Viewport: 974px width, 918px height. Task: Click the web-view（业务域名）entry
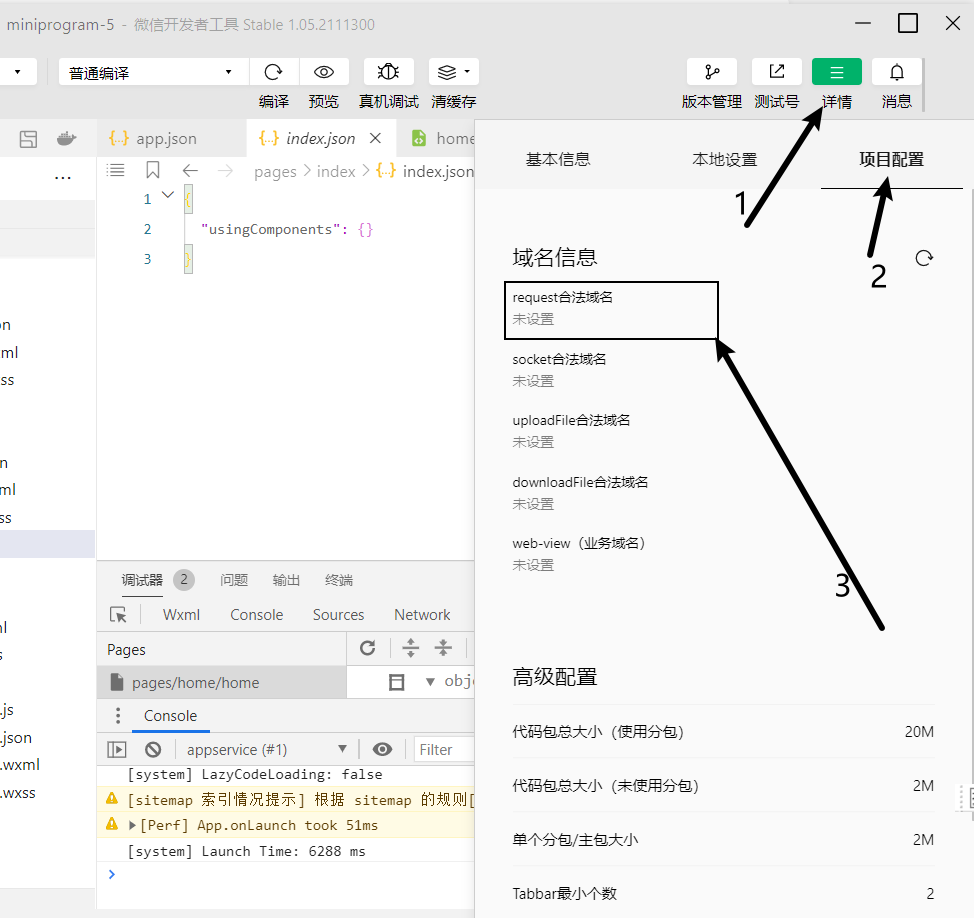click(x=579, y=554)
